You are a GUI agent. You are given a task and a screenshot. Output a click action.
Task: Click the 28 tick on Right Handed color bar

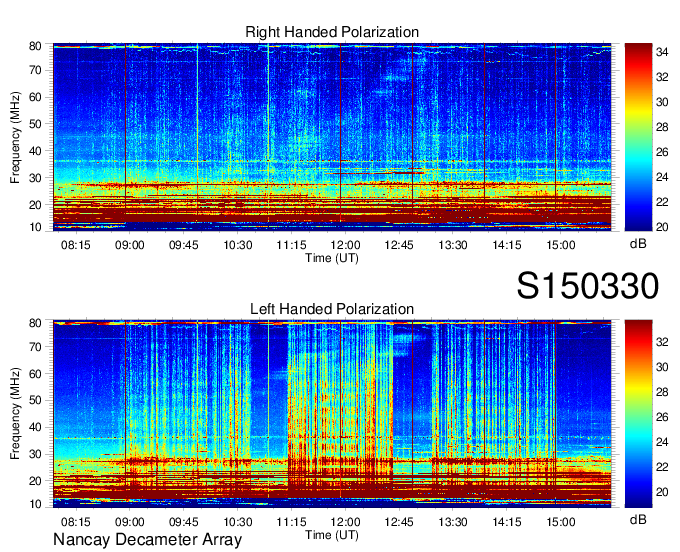click(x=662, y=127)
